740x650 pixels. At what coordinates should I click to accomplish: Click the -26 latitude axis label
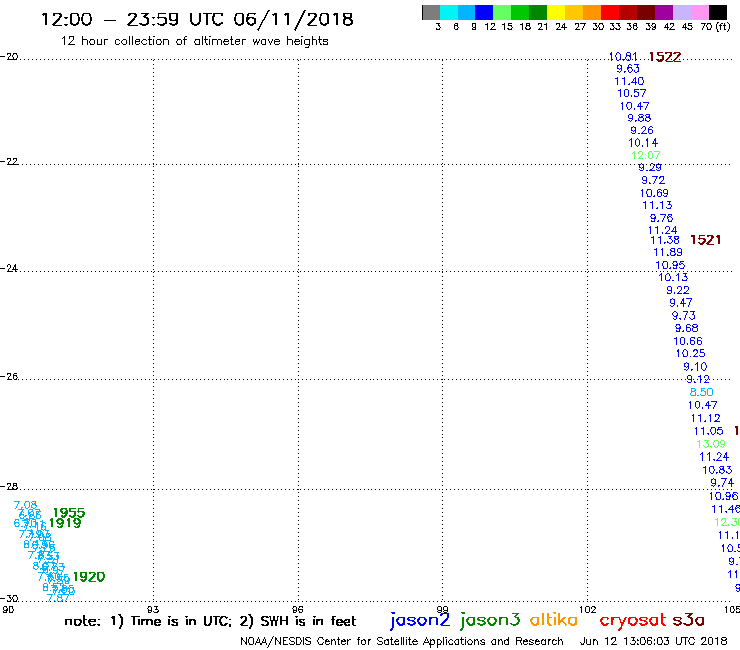pos(9,376)
